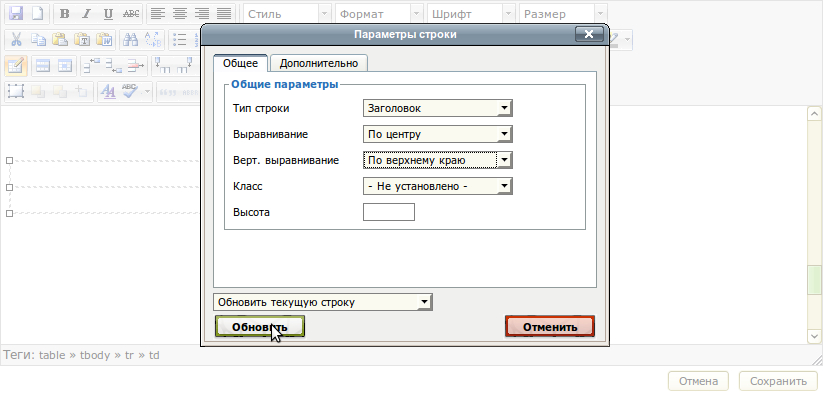
Task: Close the Параметры строки dialog
Action: [589, 34]
